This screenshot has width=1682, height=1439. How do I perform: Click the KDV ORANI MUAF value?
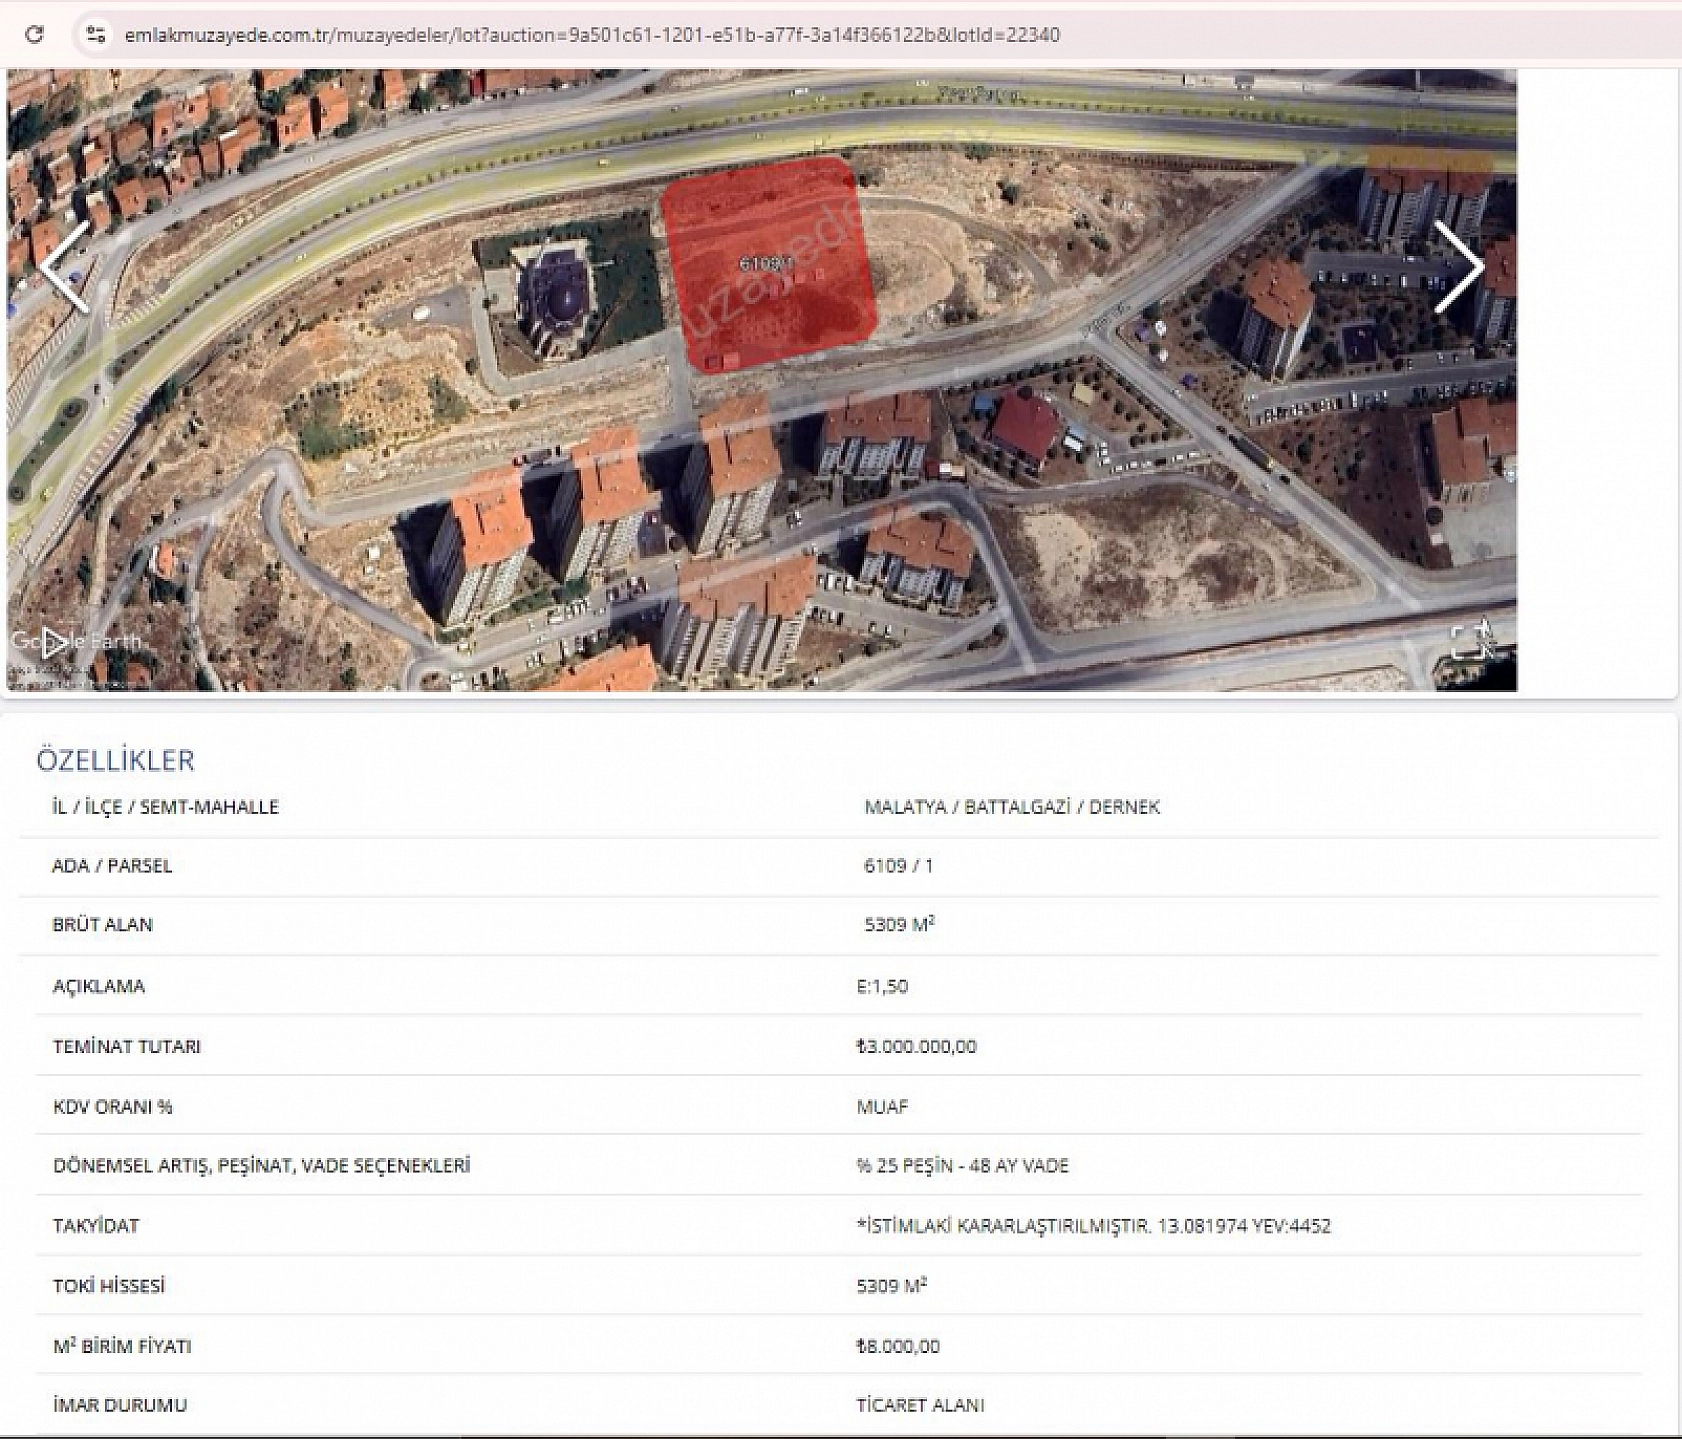pyautogui.click(x=882, y=1107)
